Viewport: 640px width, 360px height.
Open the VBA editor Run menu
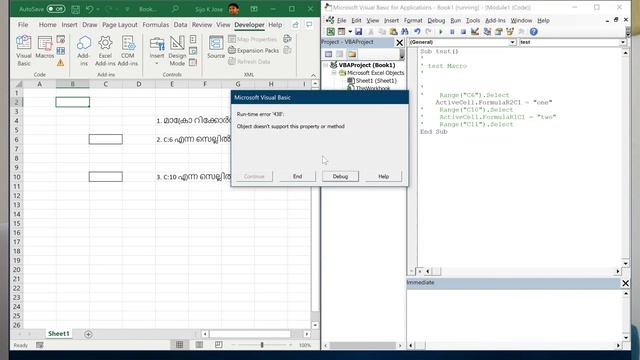(x=456, y=20)
